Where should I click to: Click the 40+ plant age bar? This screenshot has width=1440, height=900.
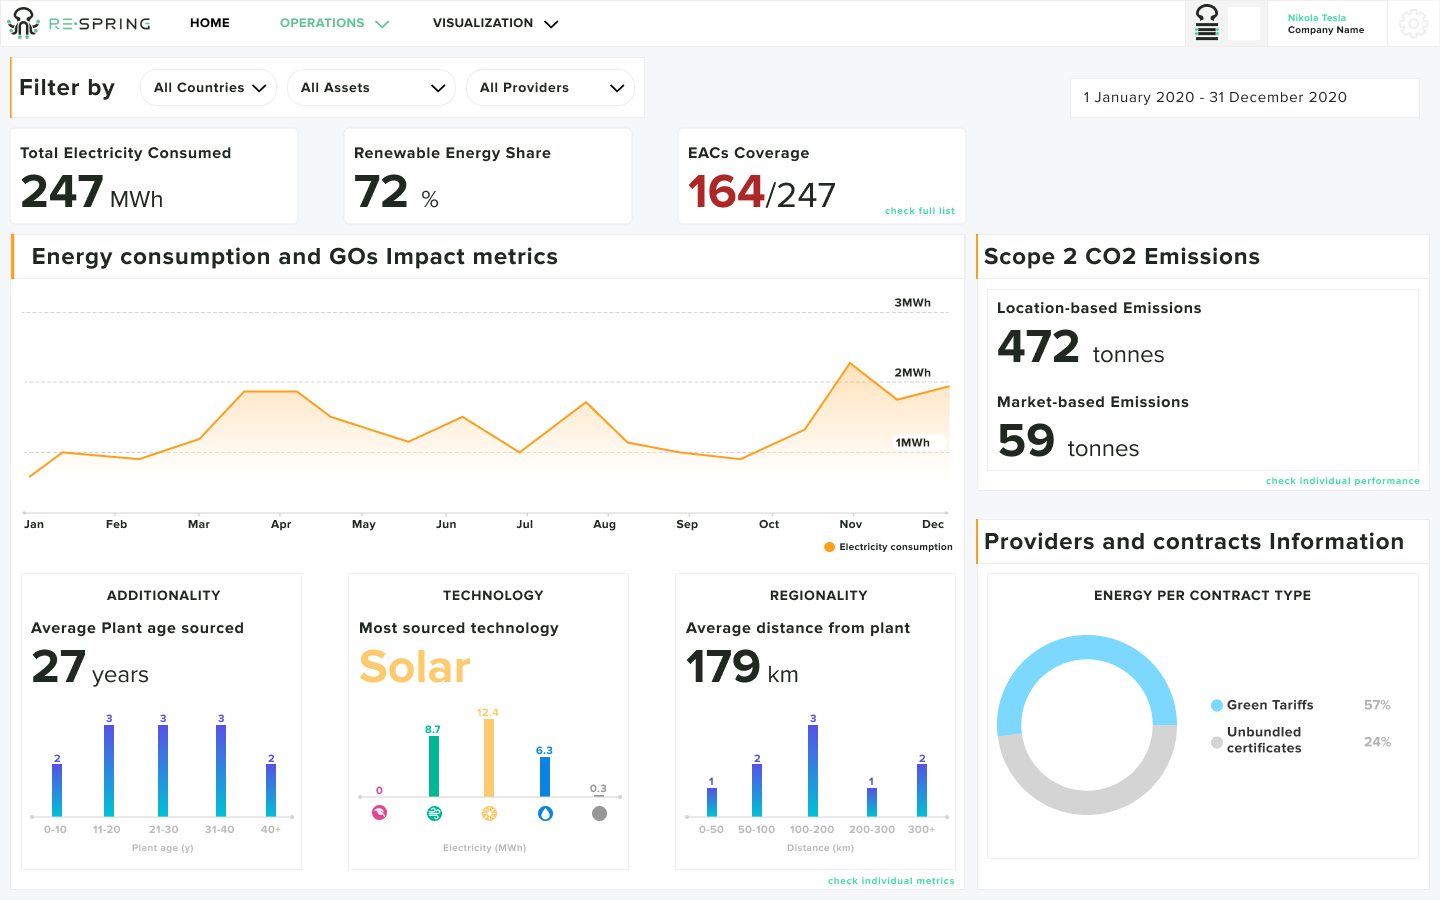coord(271,790)
